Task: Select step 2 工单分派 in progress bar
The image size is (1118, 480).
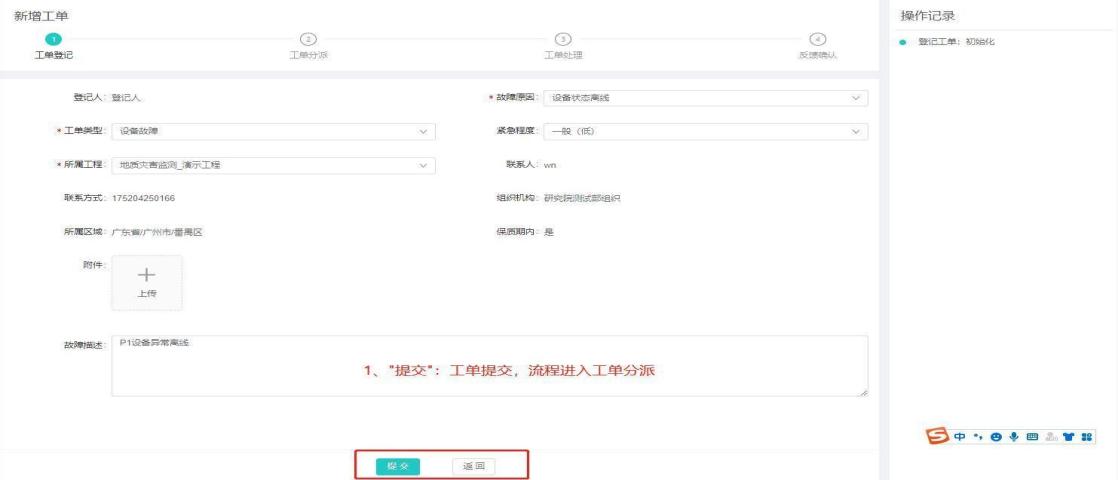Action: 308,38
